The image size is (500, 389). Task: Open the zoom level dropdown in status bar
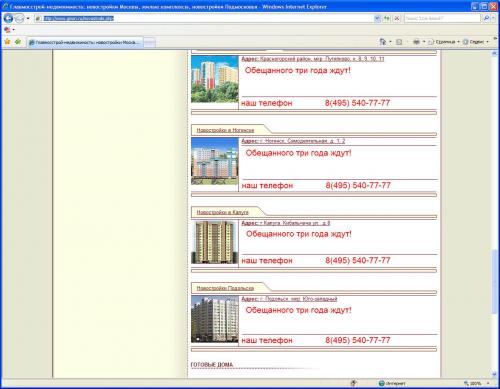(488, 383)
